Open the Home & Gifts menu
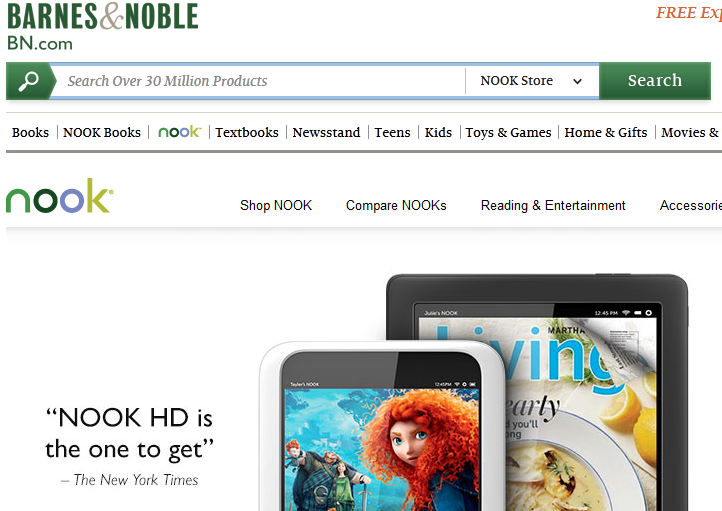722x511 pixels. (606, 133)
